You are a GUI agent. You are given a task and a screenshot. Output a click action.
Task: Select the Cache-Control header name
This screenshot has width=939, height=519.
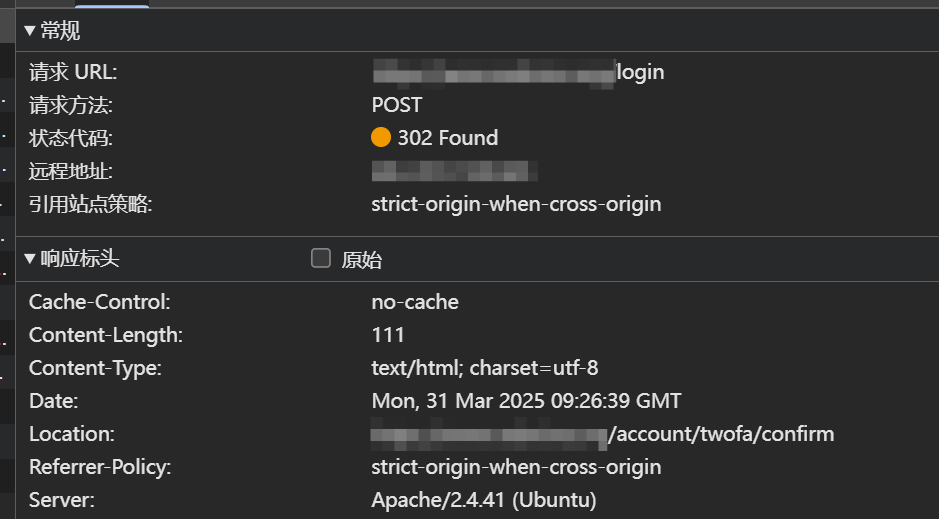tap(99, 302)
